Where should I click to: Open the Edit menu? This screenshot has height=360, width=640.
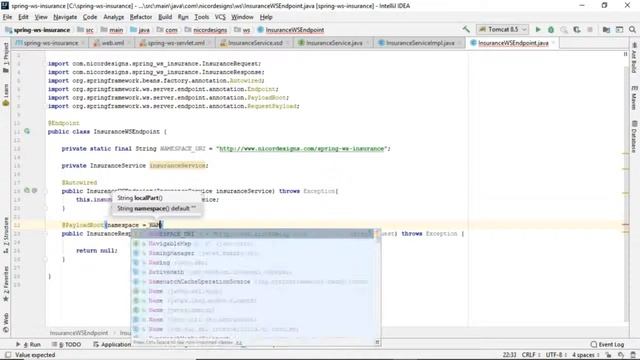click(x=23, y=17)
